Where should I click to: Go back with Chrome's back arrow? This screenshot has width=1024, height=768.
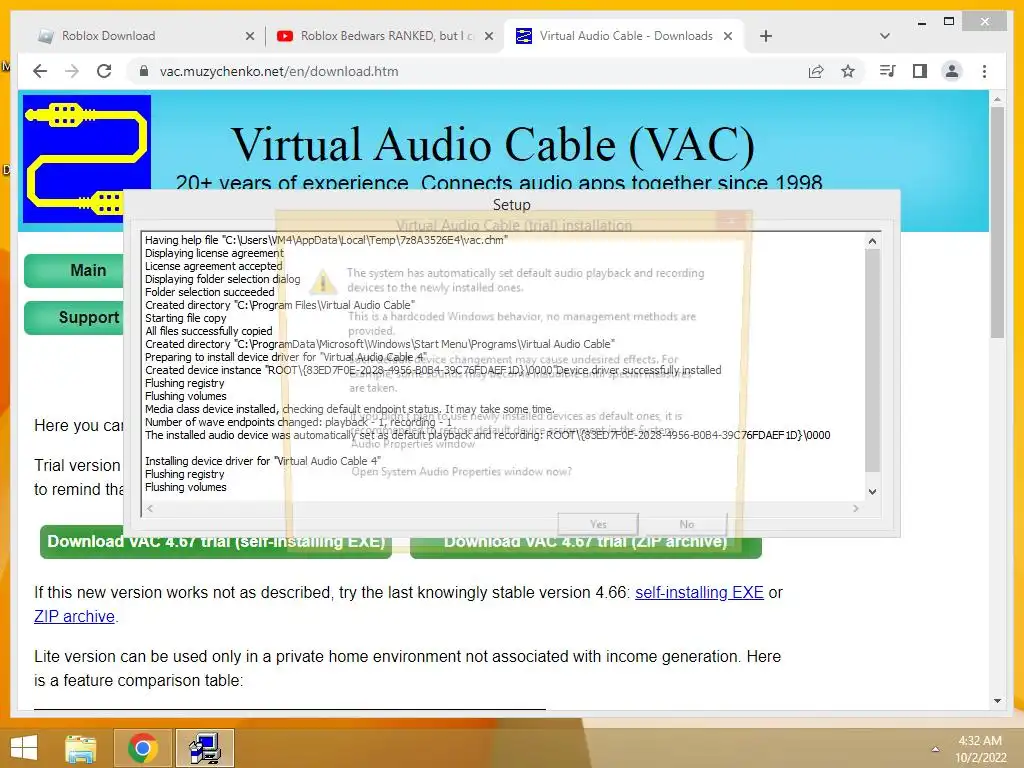pos(40,71)
